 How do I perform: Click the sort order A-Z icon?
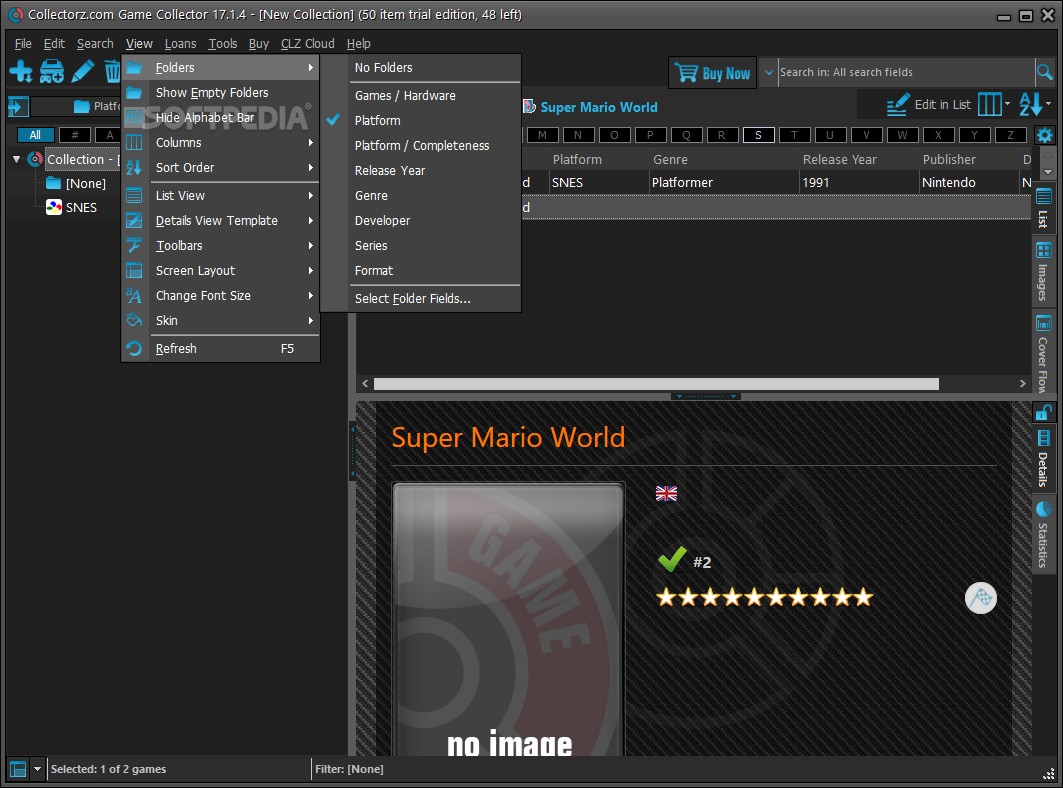click(1030, 105)
